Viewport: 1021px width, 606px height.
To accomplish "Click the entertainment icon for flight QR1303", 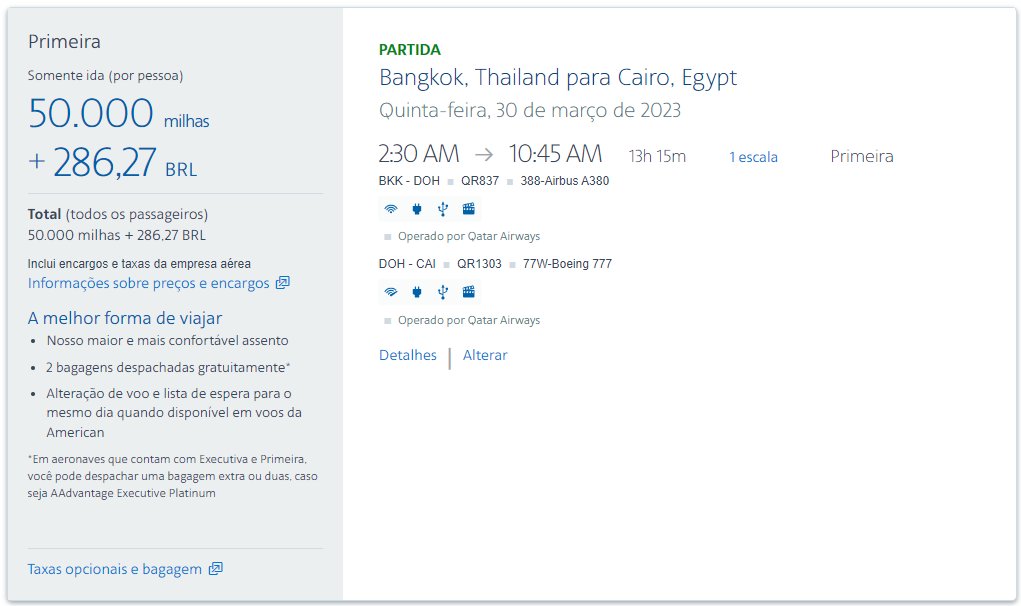I will 469,292.
